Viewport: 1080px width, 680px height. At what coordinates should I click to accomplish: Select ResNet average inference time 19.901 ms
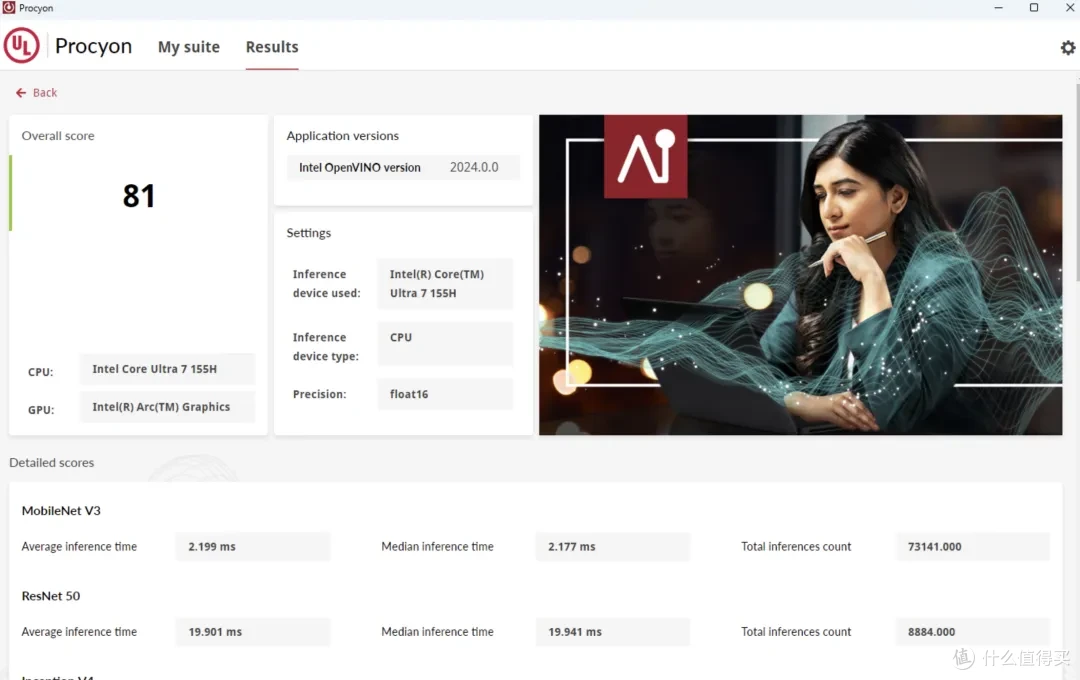253,632
